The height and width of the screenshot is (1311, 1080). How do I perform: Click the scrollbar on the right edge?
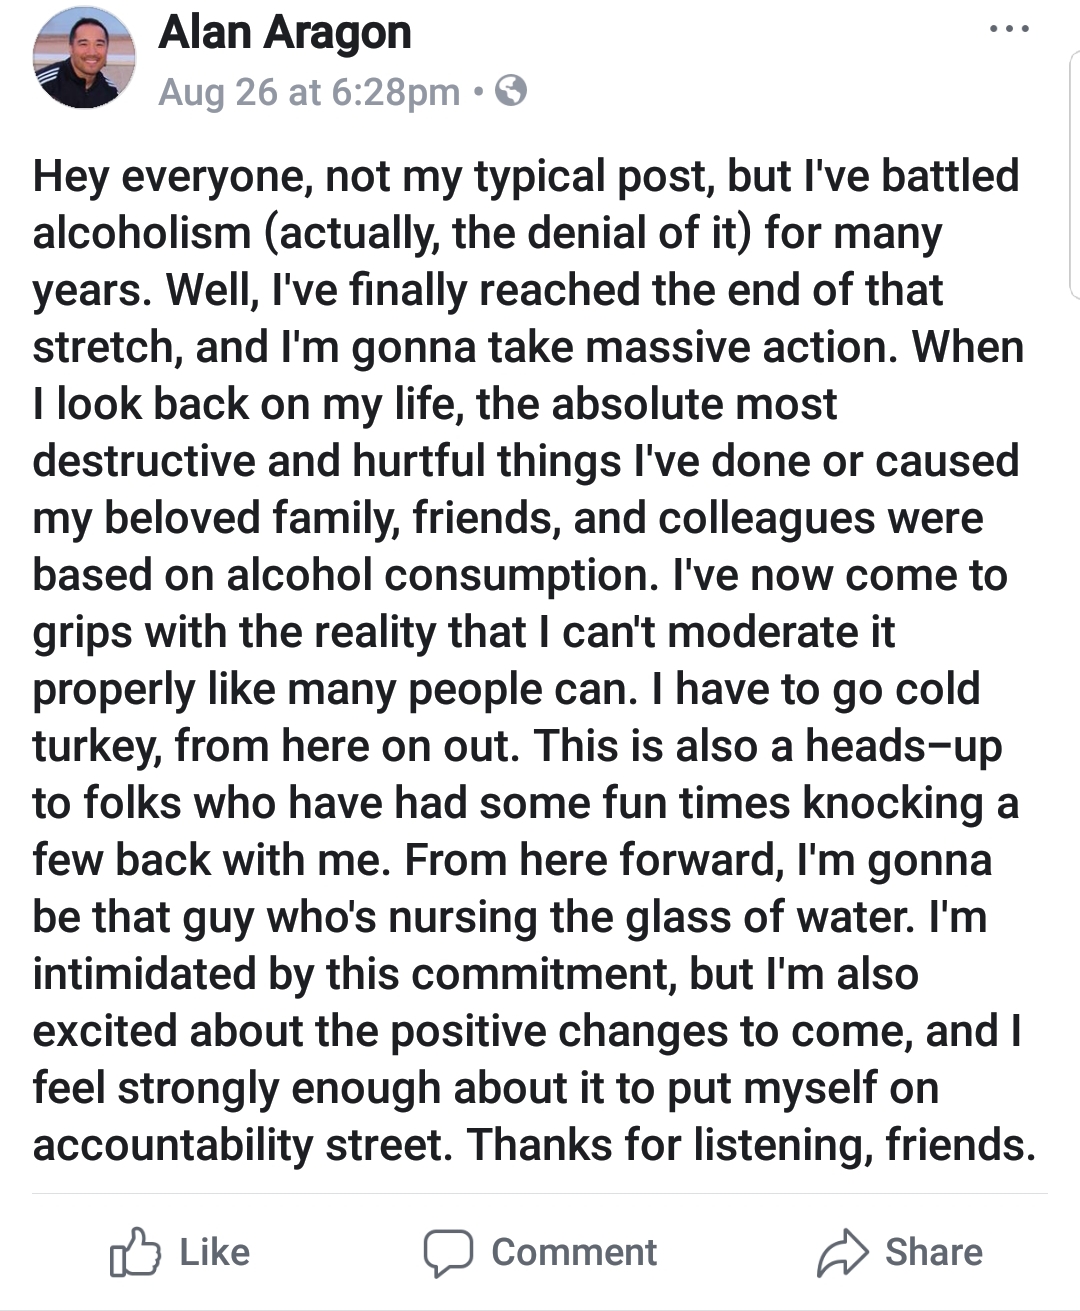click(x=1074, y=175)
